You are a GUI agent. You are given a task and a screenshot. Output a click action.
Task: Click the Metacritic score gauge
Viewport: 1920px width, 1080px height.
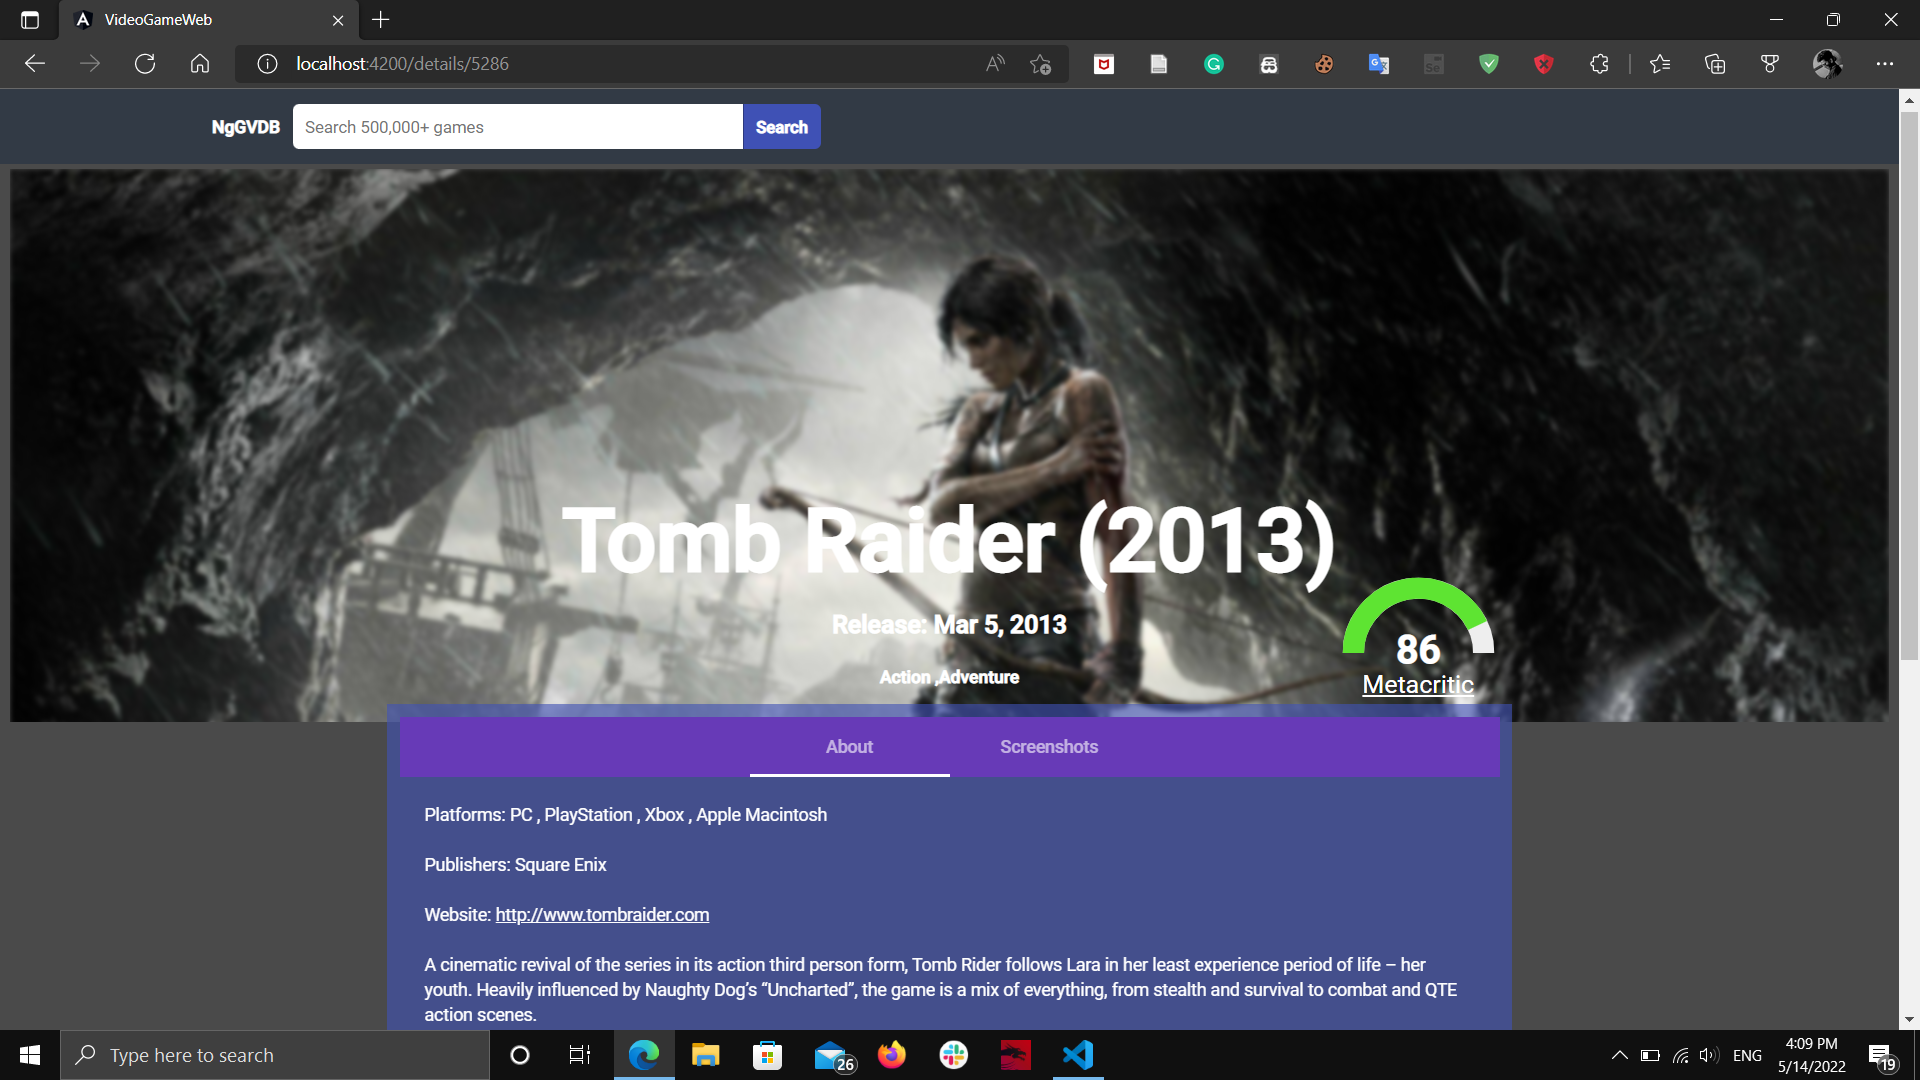point(1417,645)
